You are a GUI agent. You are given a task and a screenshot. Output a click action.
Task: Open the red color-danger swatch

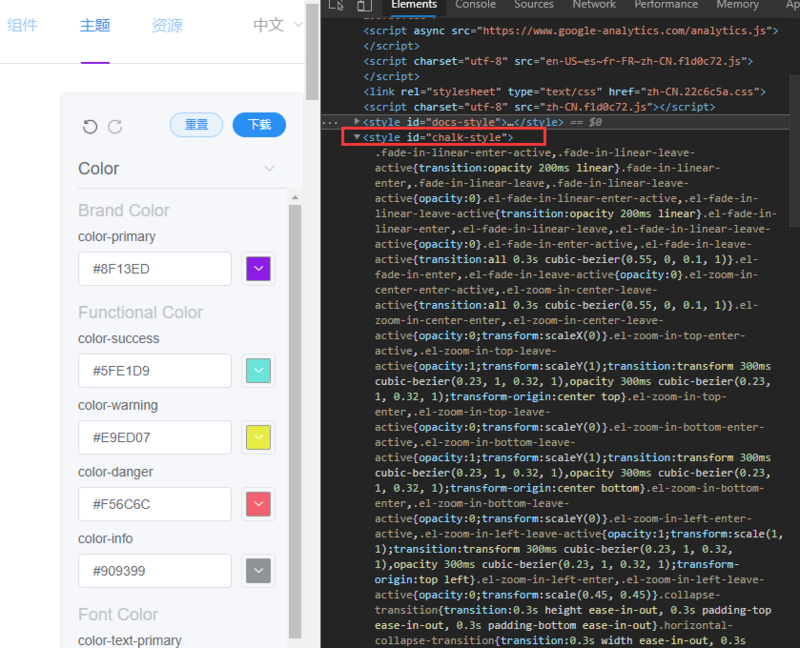click(x=259, y=504)
